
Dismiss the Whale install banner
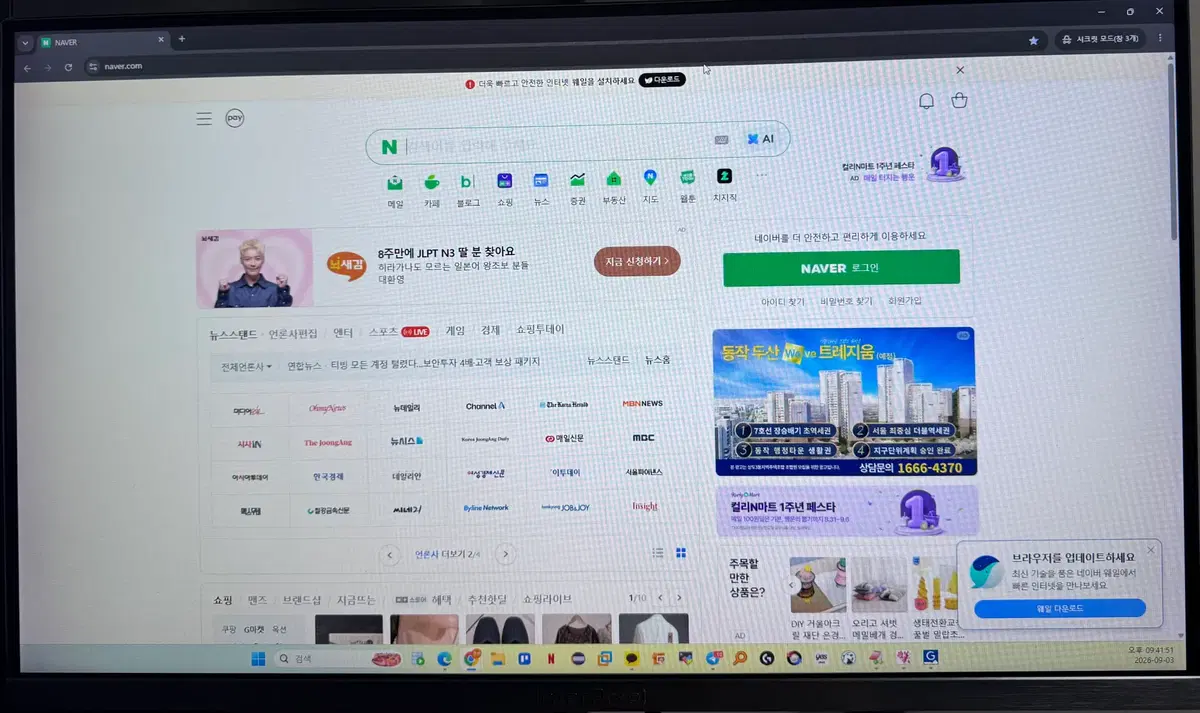click(x=960, y=70)
